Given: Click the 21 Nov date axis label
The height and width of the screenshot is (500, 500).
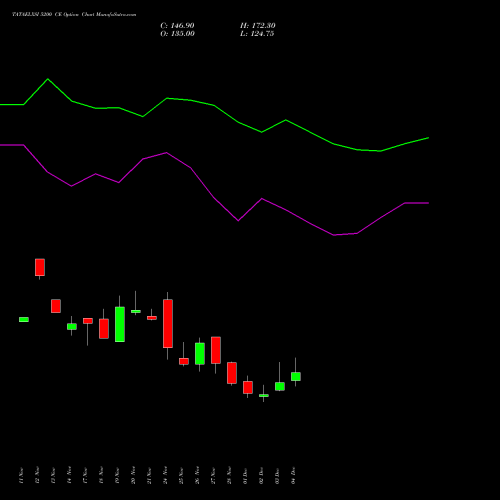Looking at the screenshot, I should 149,476.
